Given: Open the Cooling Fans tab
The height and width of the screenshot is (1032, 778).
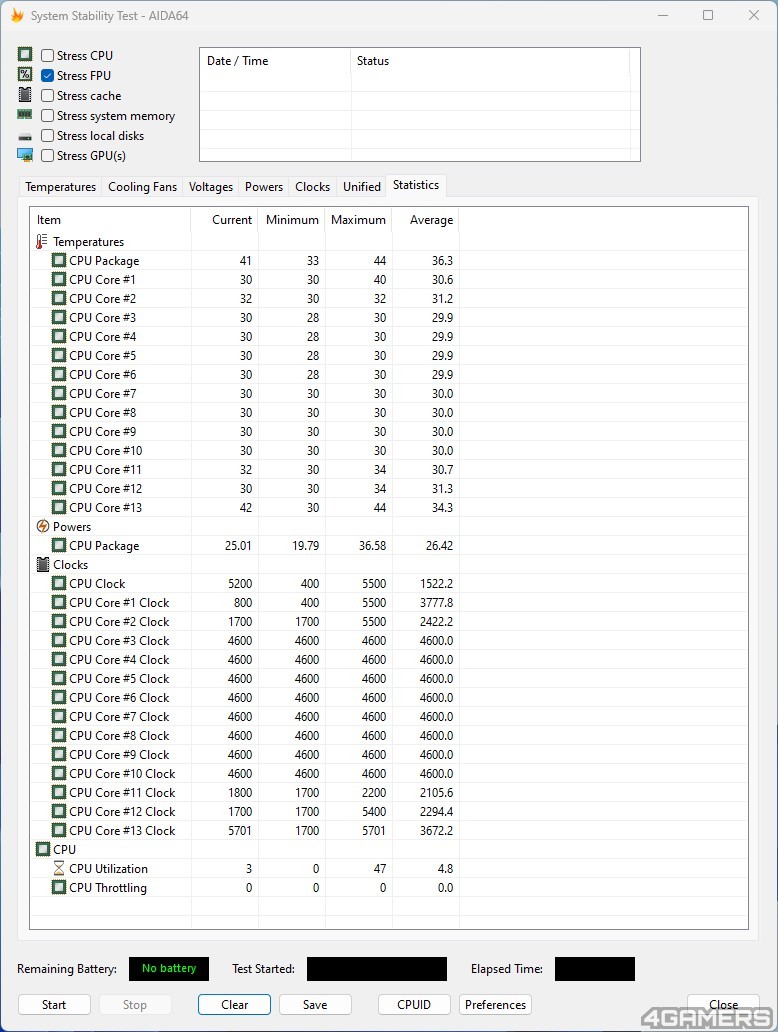Looking at the screenshot, I should point(142,187).
